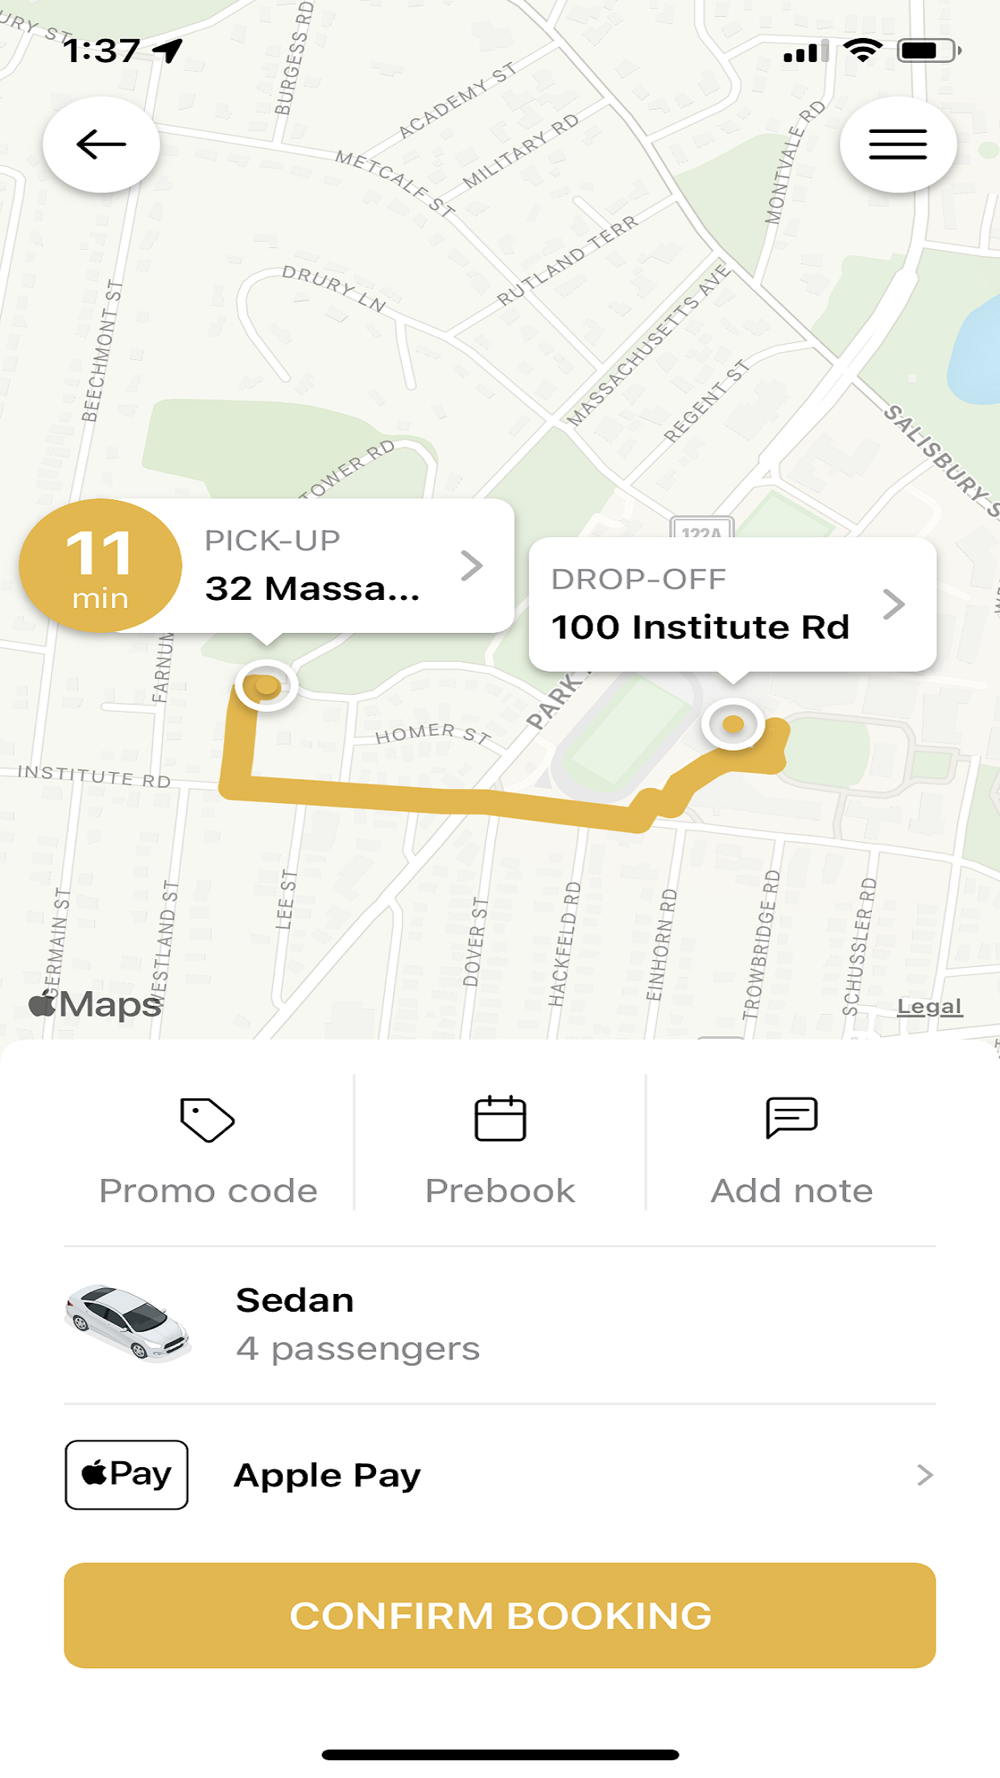
Task: Expand pick-up address with chevron
Action: [x=472, y=566]
